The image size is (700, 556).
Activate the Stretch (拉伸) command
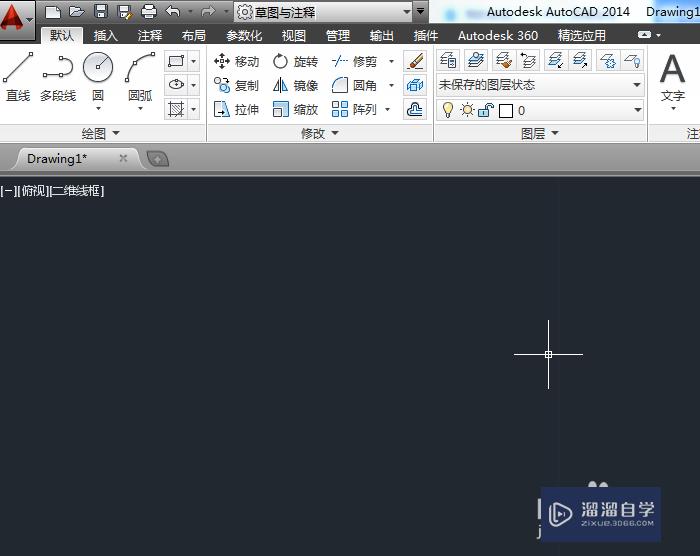[237, 109]
